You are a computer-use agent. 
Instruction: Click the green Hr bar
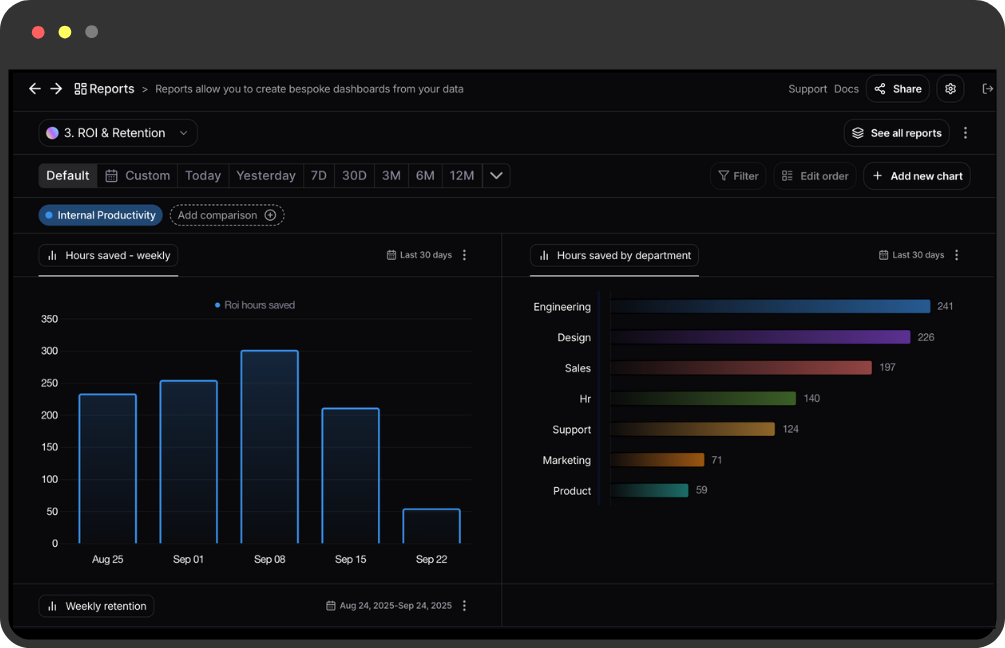(x=703, y=398)
